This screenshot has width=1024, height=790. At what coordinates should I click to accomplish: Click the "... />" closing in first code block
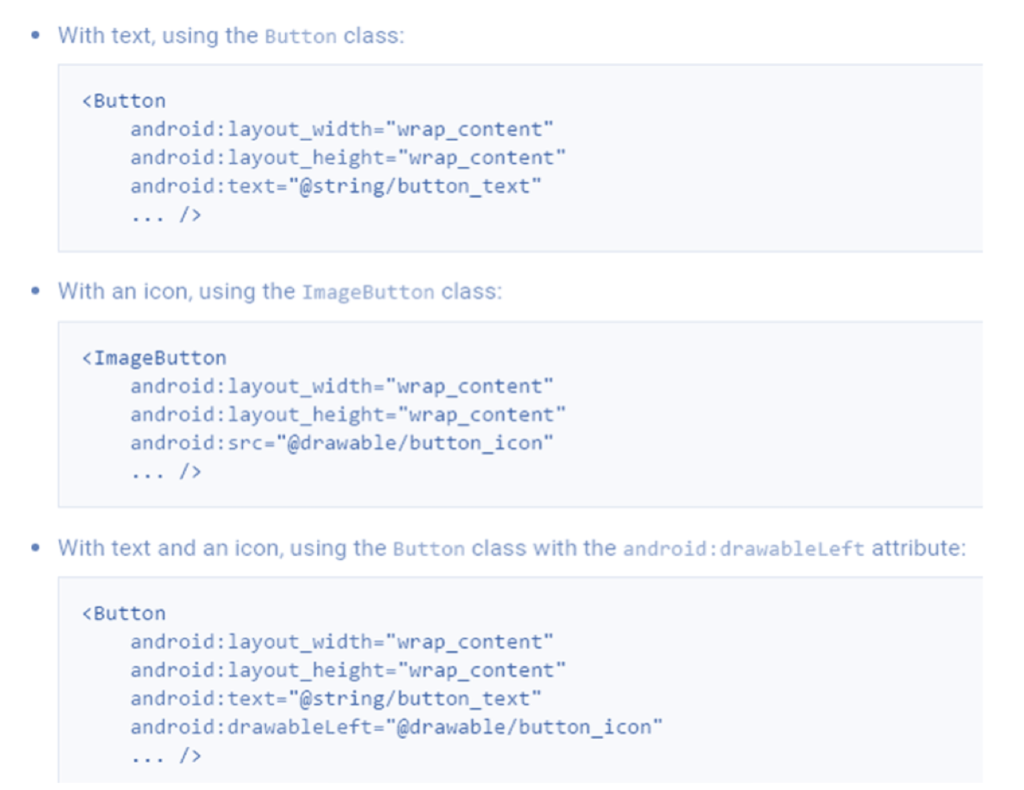pyautogui.click(x=166, y=215)
